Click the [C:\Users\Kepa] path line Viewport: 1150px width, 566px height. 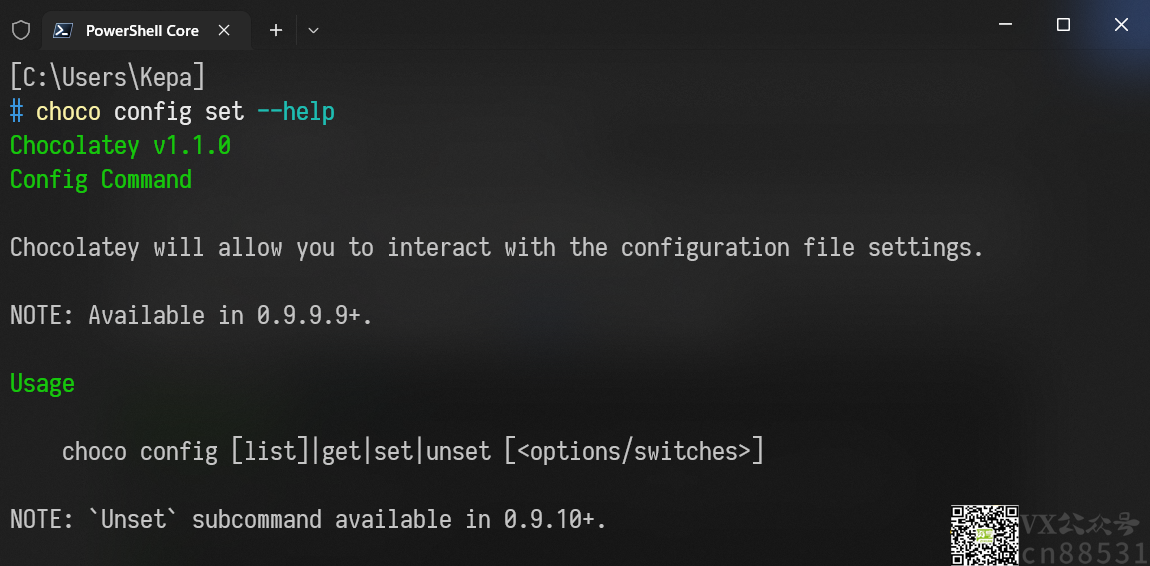107,77
